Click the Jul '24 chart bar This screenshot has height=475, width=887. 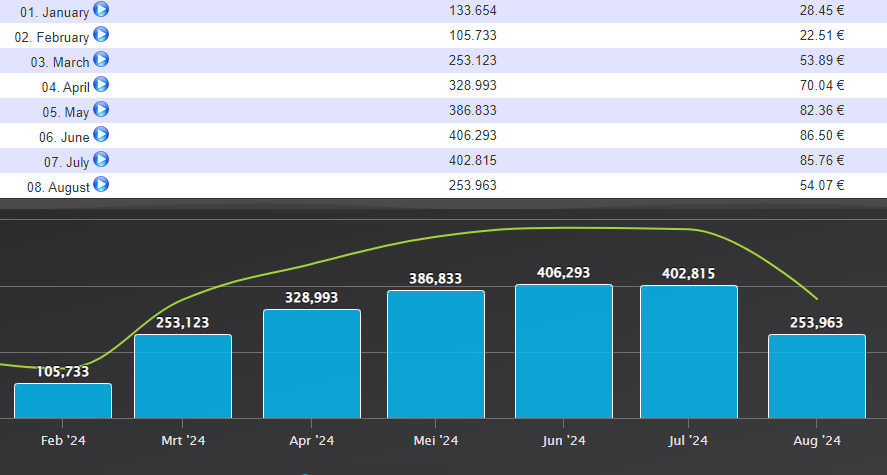pyautogui.click(x=689, y=352)
